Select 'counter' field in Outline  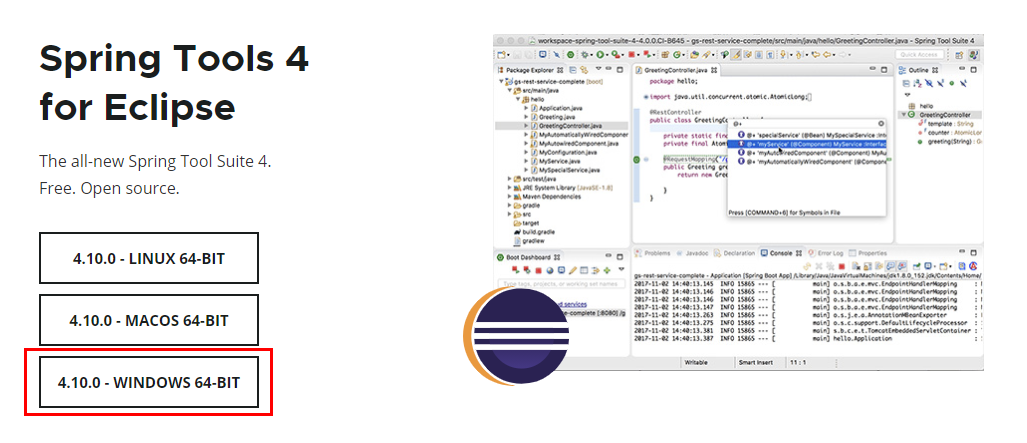(949, 132)
